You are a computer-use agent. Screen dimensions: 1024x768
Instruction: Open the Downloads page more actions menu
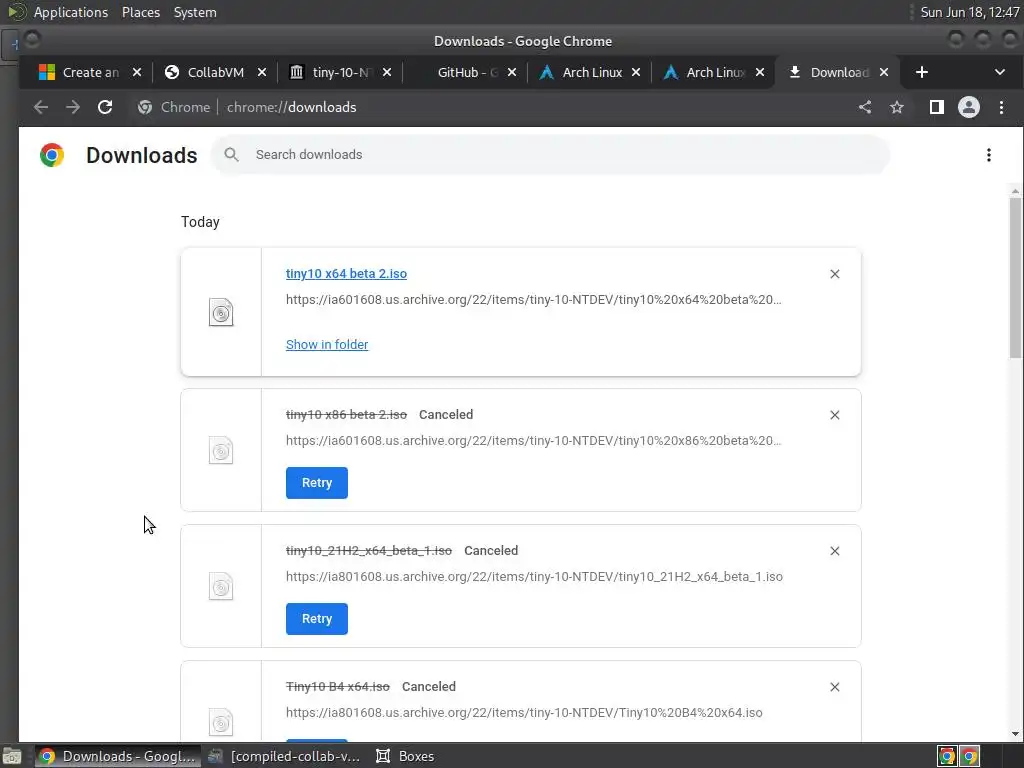point(989,155)
